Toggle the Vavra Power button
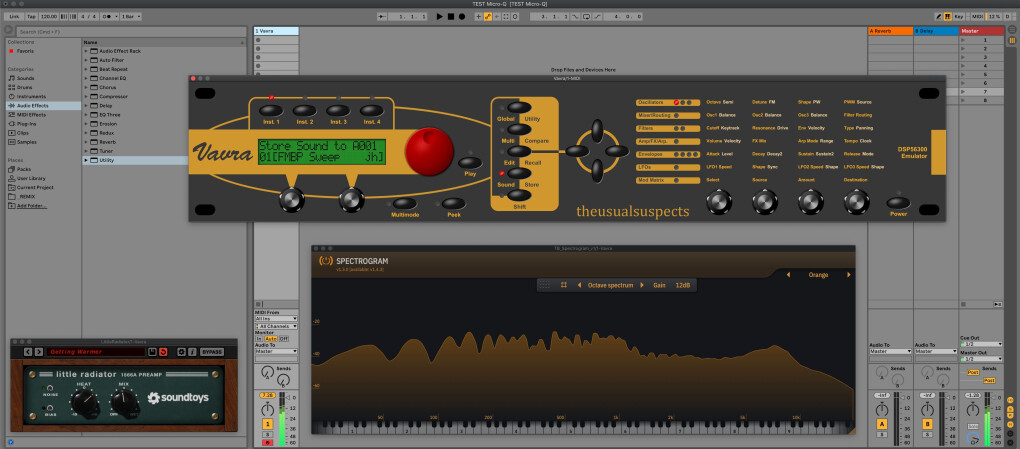The width and height of the screenshot is (1020, 449). [x=898, y=202]
